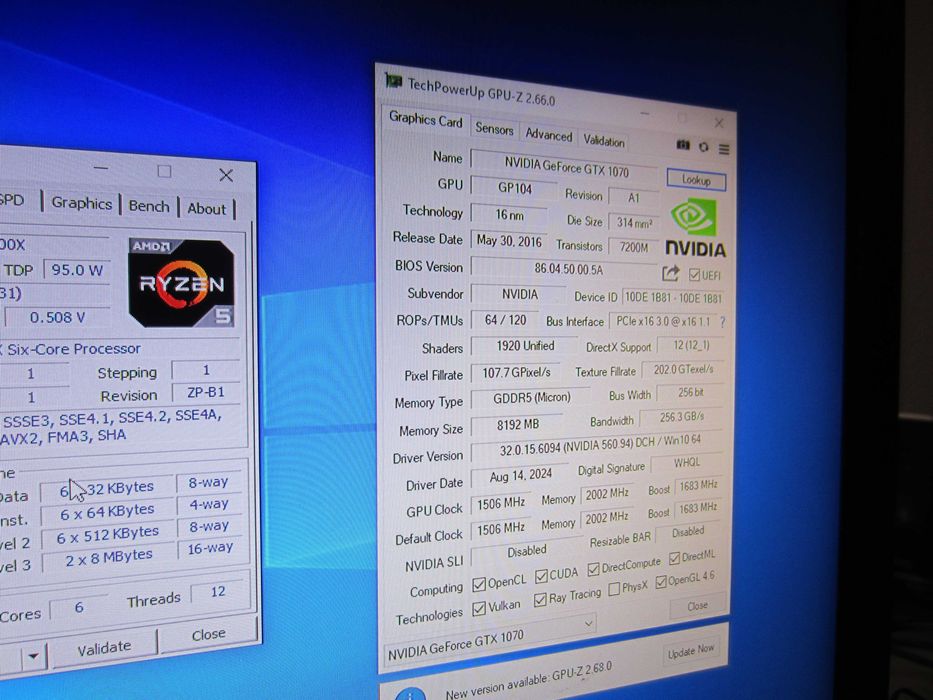933x700 pixels.
Task: Click the GPU field showing GP104
Action: (515, 188)
